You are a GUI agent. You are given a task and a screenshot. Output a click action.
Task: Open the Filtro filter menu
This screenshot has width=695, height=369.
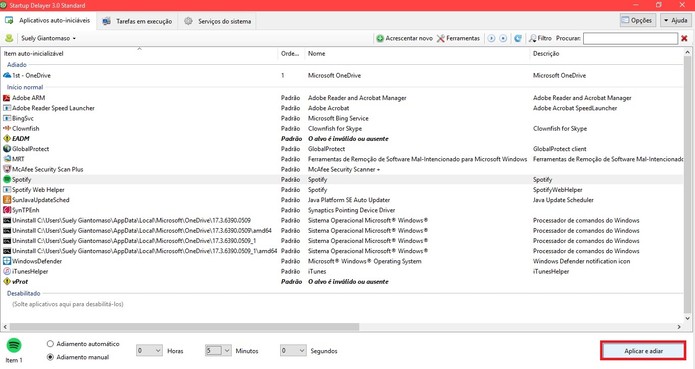click(540, 39)
